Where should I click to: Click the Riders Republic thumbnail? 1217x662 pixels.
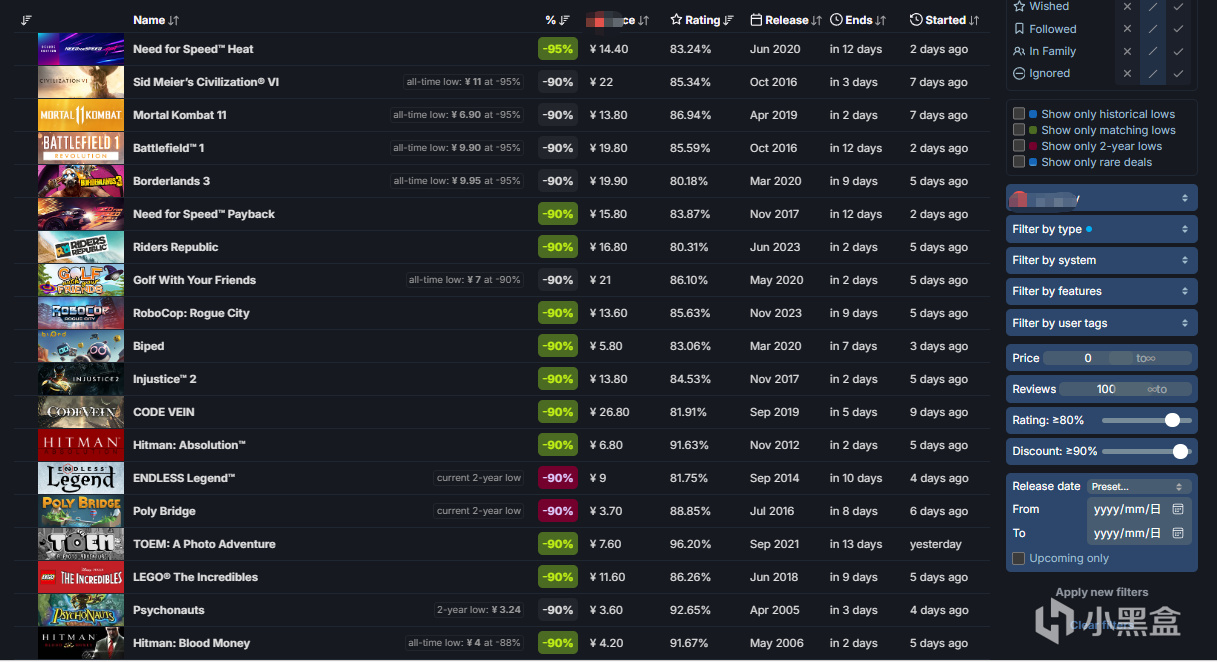coord(81,247)
